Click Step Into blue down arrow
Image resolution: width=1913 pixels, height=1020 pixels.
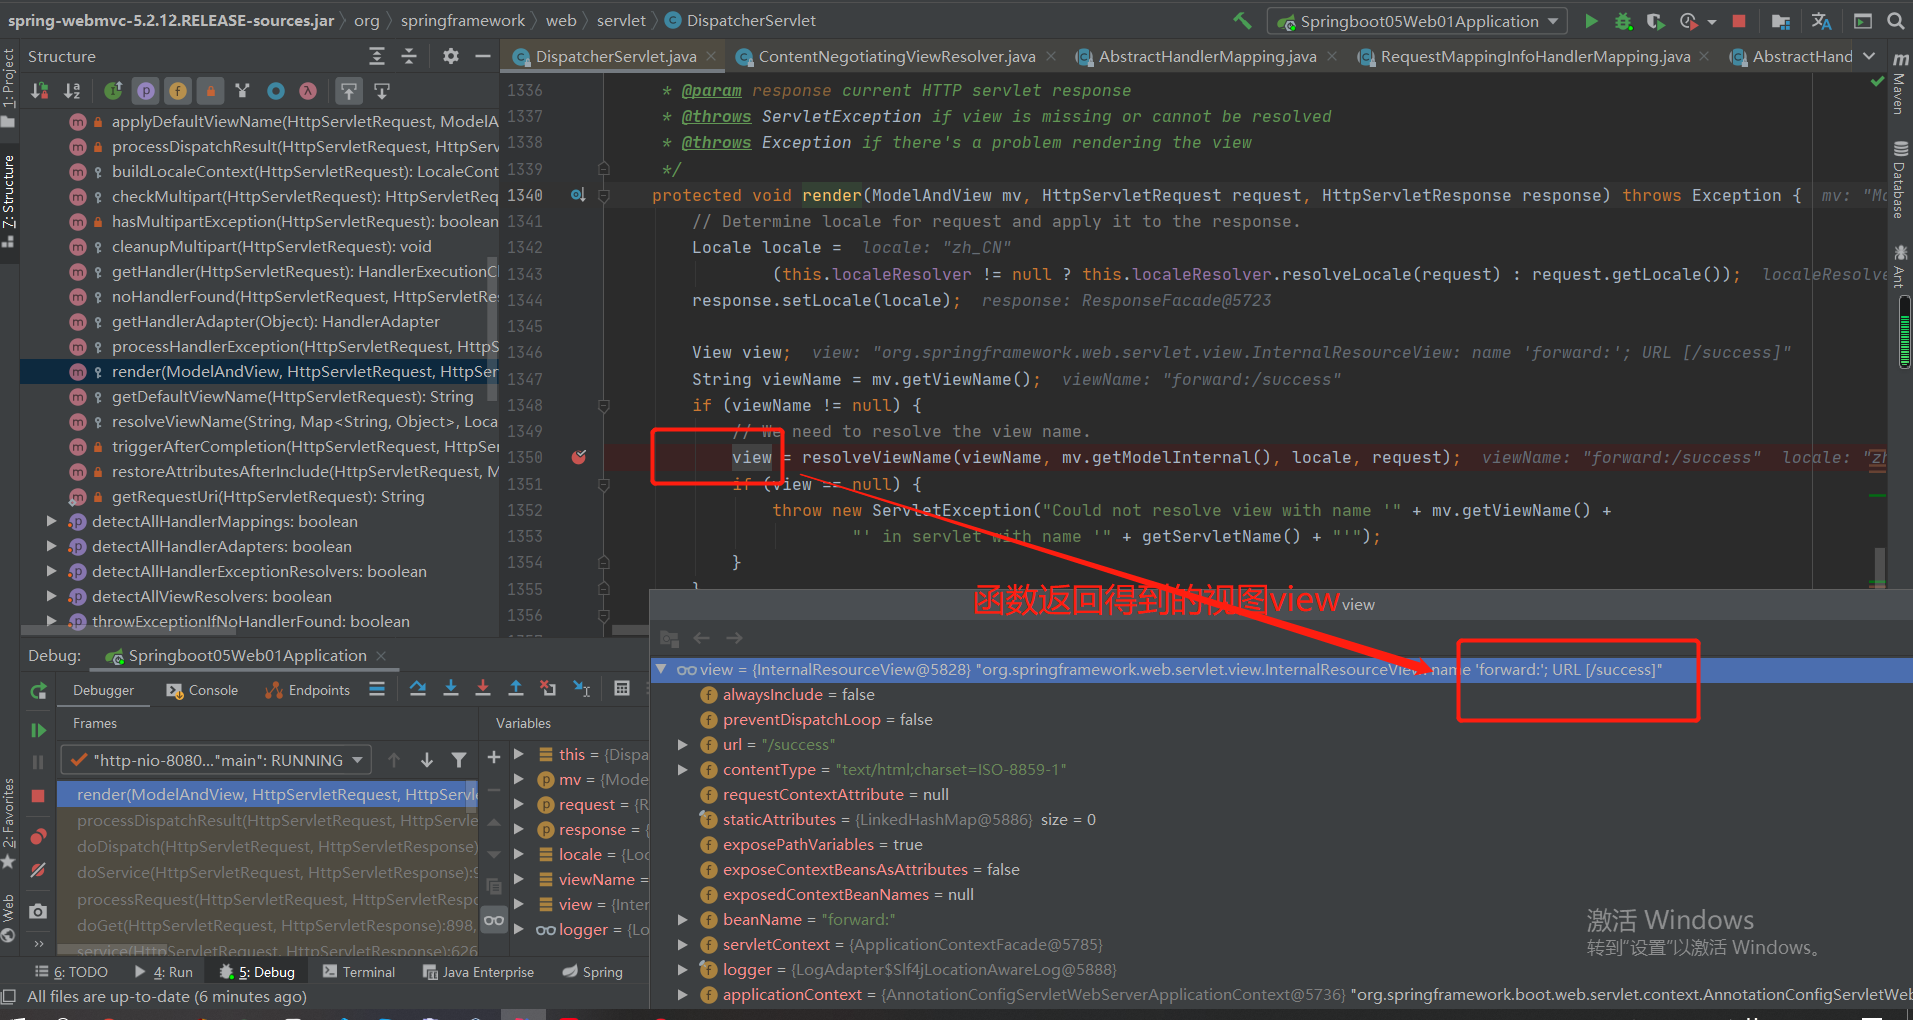point(451,688)
